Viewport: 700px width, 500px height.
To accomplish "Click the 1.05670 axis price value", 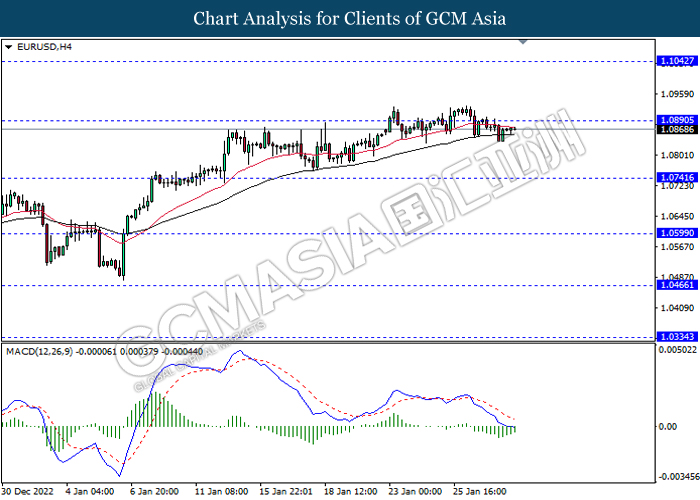I will pos(677,247).
